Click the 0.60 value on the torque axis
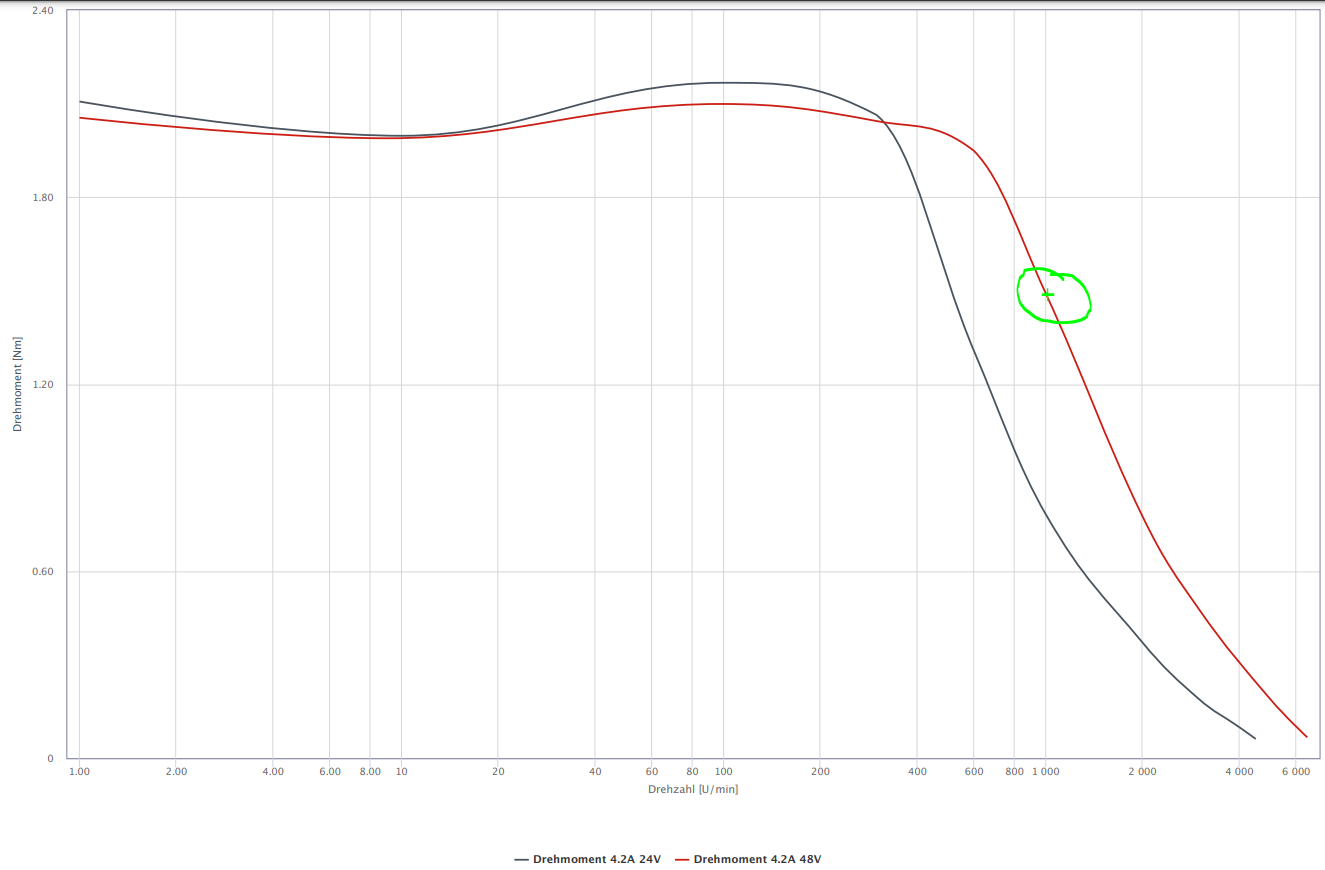The width and height of the screenshot is (1325, 870). (x=43, y=572)
